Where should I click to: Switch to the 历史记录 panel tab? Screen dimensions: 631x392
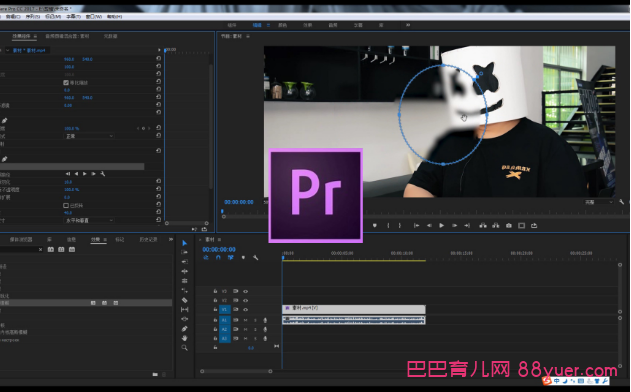(148, 239)
